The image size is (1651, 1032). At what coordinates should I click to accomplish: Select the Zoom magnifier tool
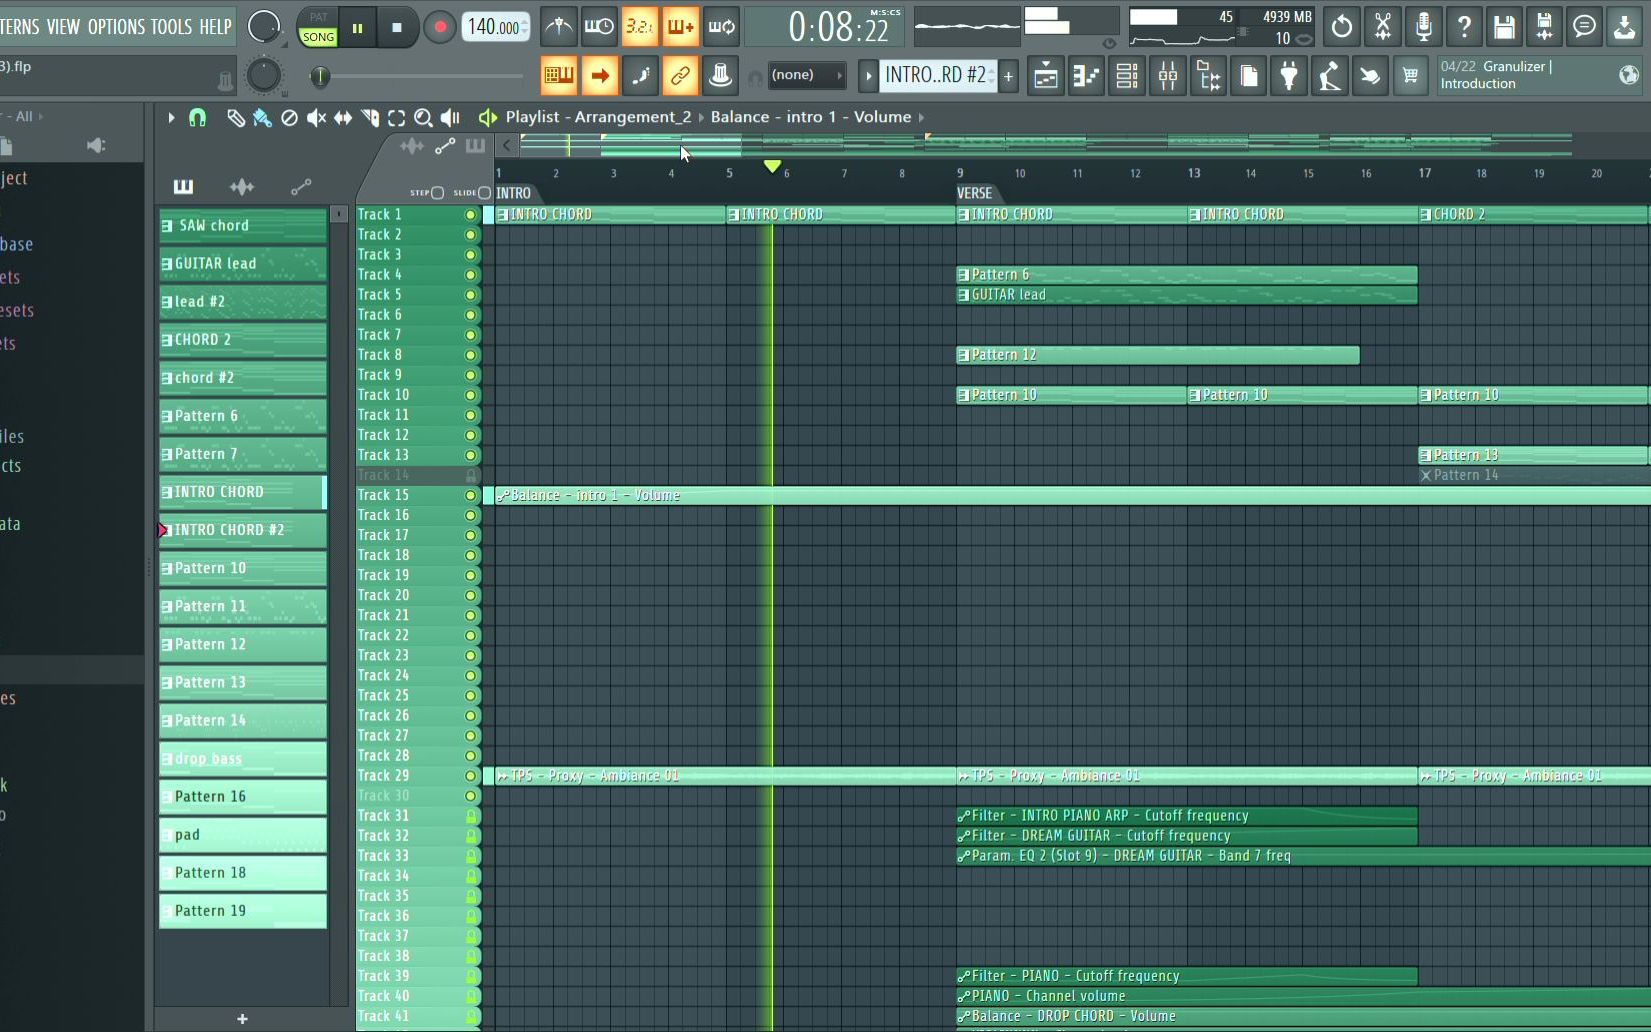point(423,118)
